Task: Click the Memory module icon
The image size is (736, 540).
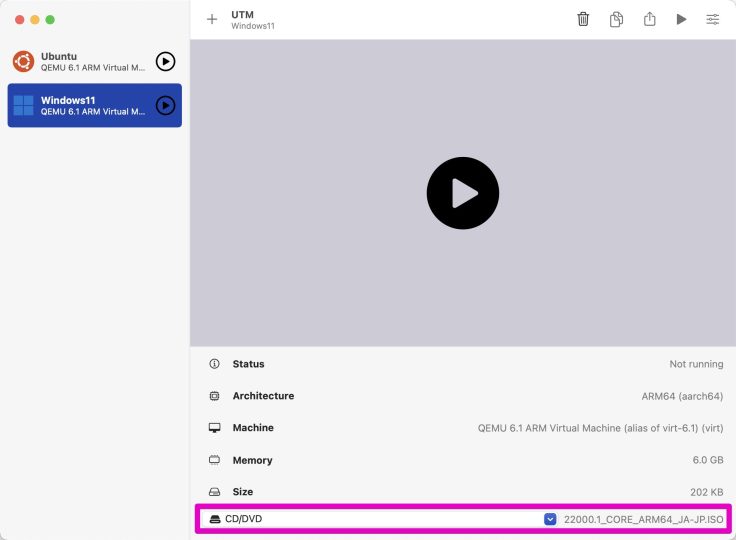Action: click(x=214, y=460)
